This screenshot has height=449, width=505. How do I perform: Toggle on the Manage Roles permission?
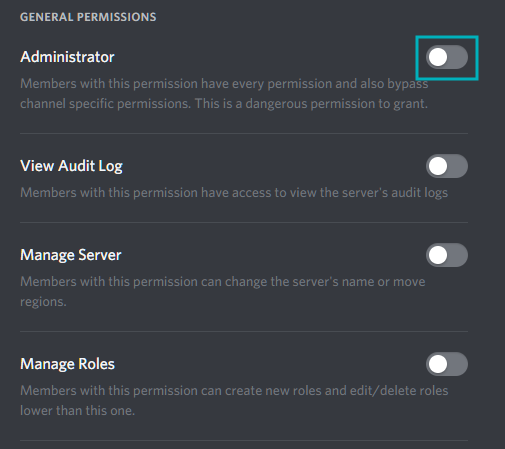pyautogui.click(x=447, y=364)
